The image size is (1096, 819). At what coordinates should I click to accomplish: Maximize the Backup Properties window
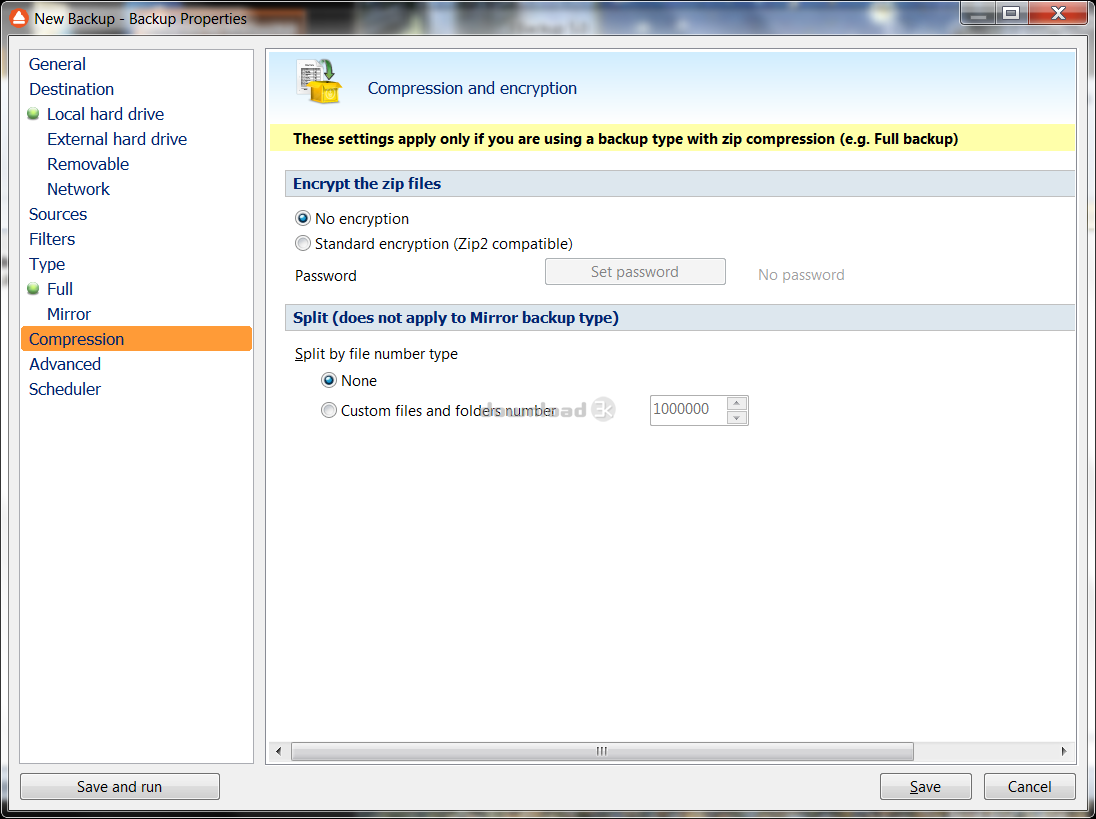[1011, 13]
